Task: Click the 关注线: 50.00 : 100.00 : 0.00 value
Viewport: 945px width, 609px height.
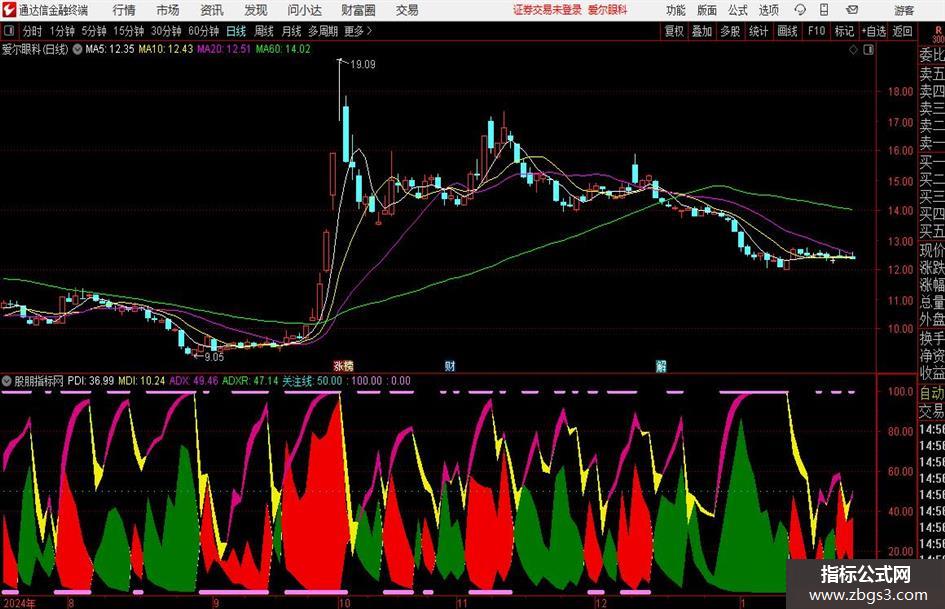Action: tap(347, 381)
